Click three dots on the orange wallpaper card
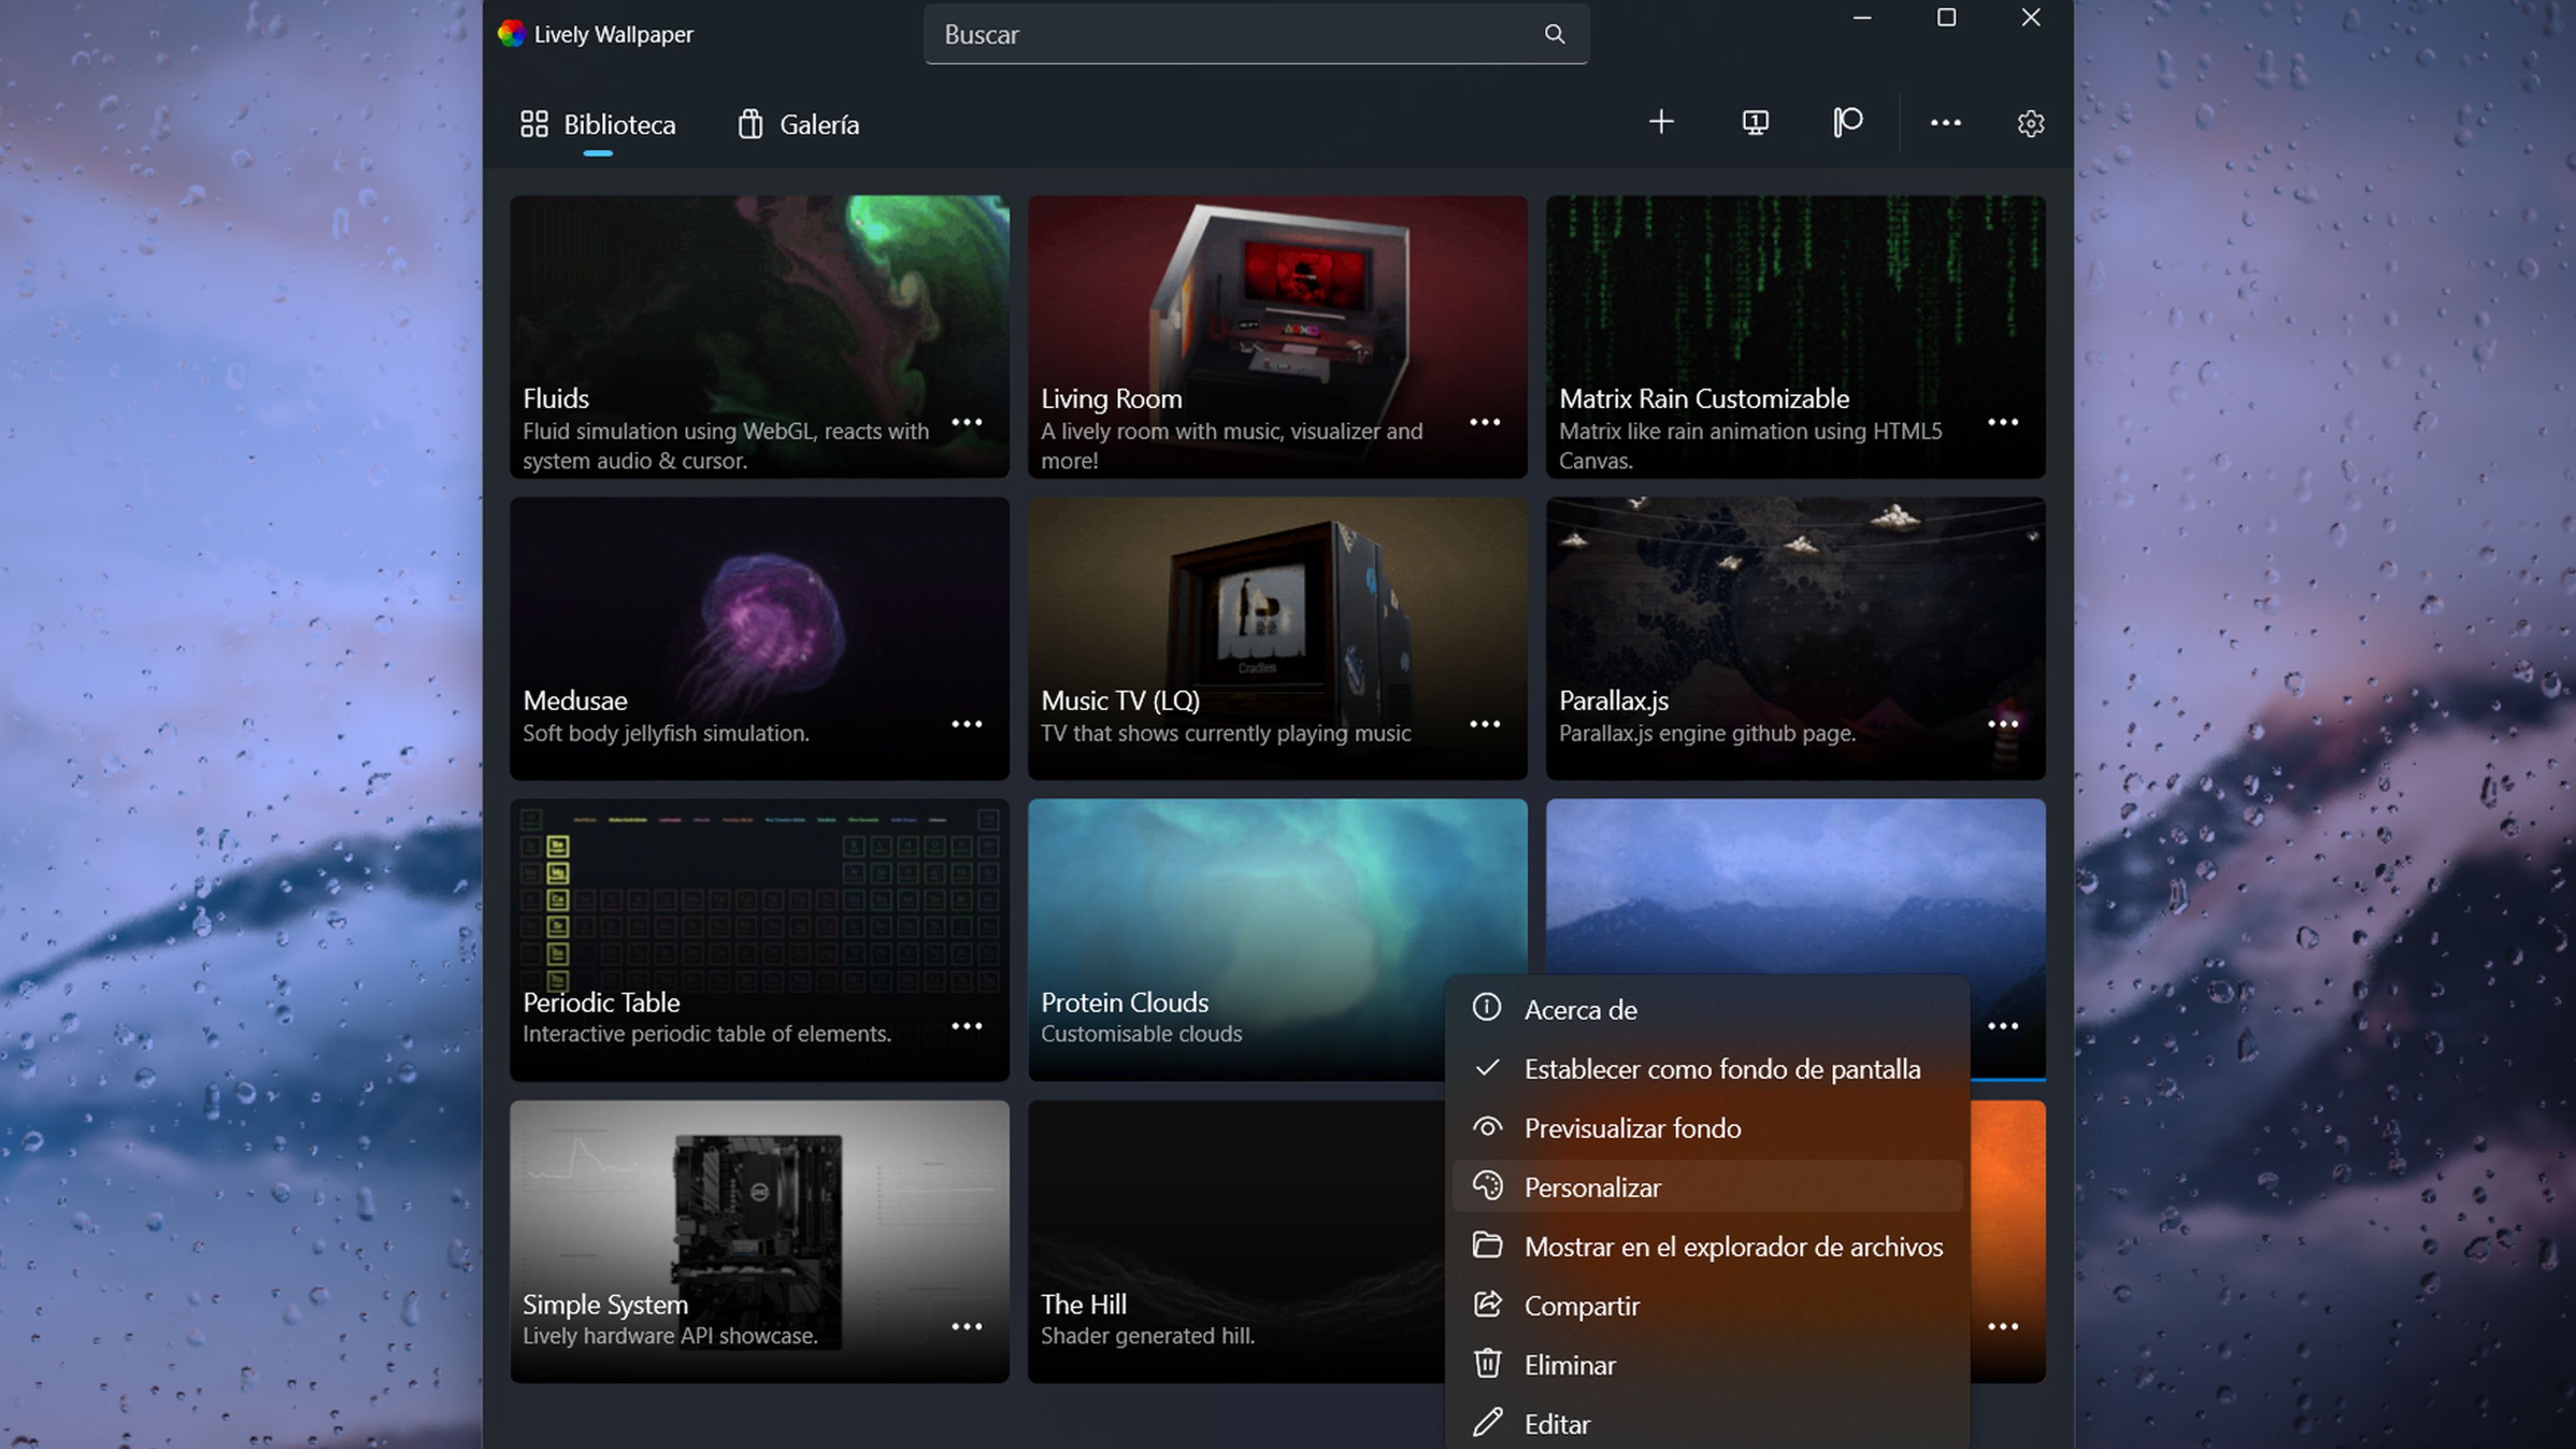Image resolution: width=2576 pixels, height=1449 pixels. pyautogui.click(x=2002, y=1327)
